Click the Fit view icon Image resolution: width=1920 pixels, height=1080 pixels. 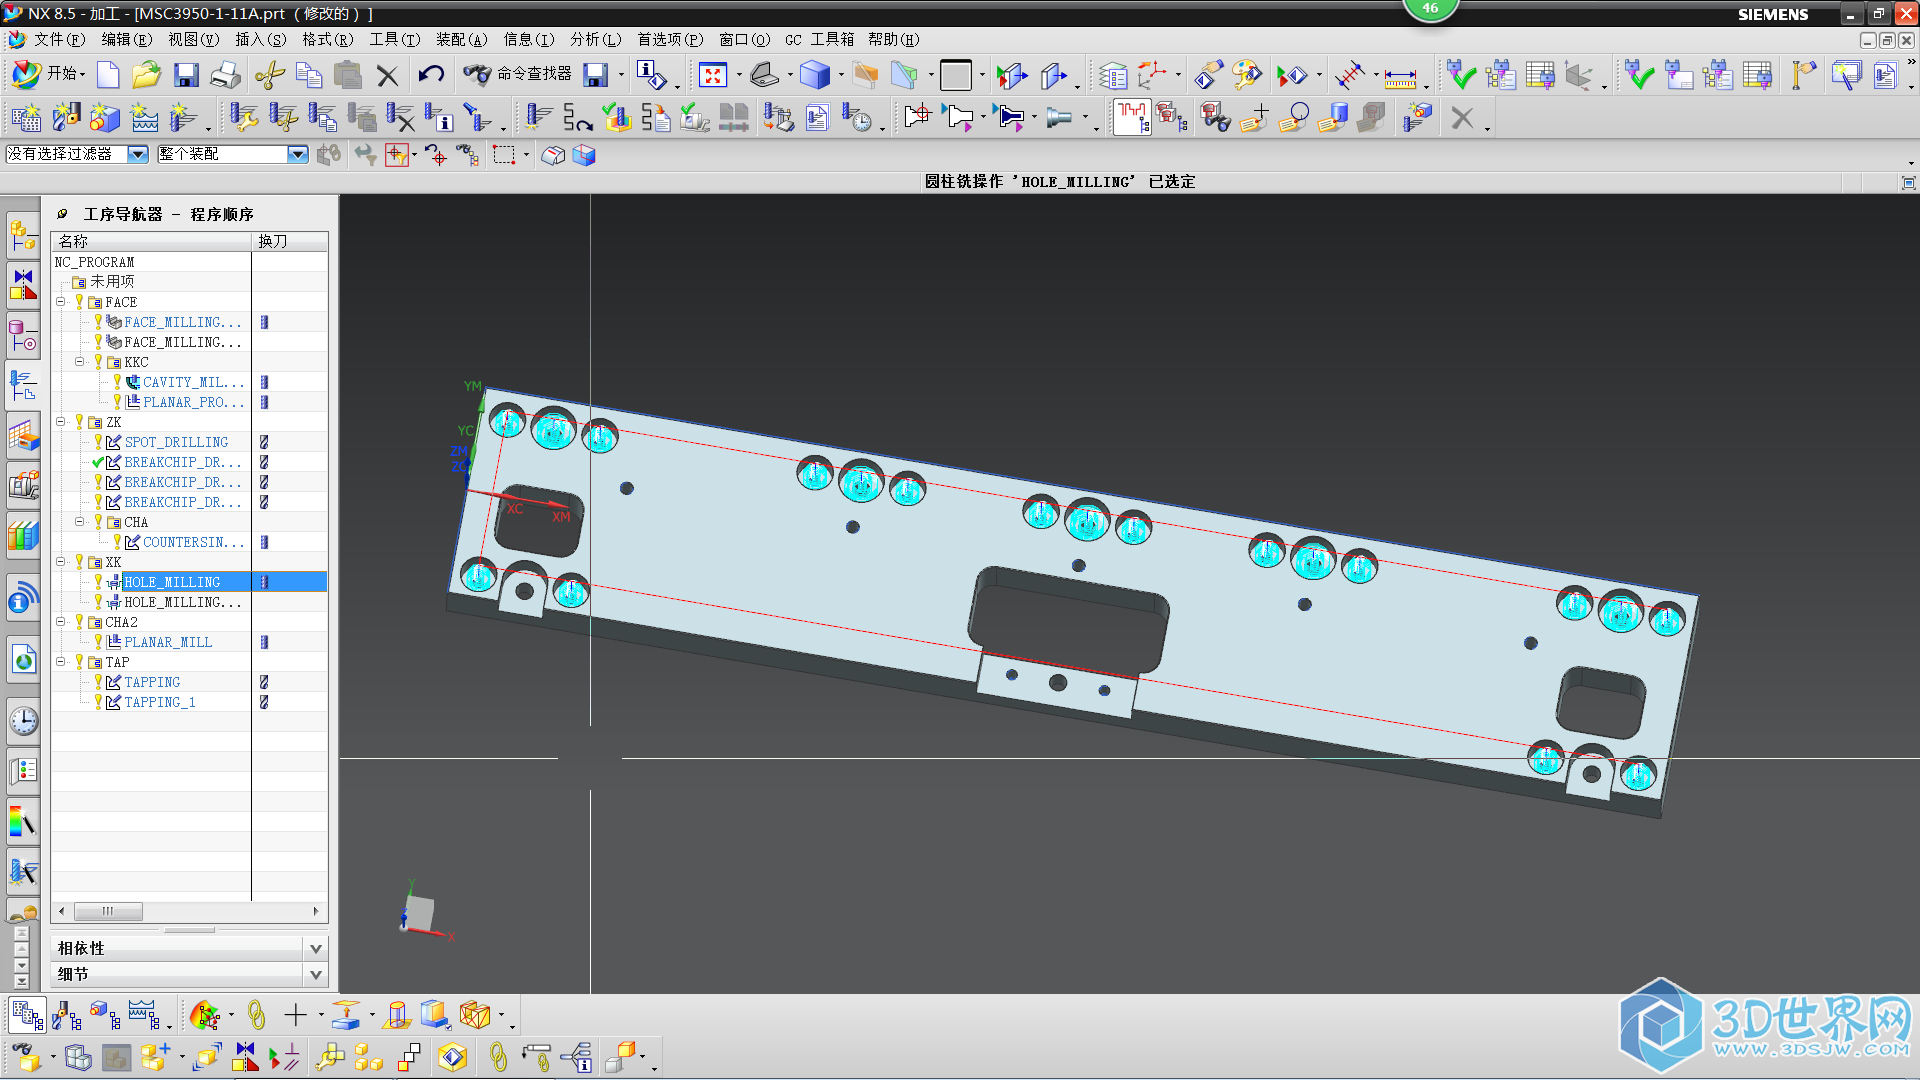[713, 75]
